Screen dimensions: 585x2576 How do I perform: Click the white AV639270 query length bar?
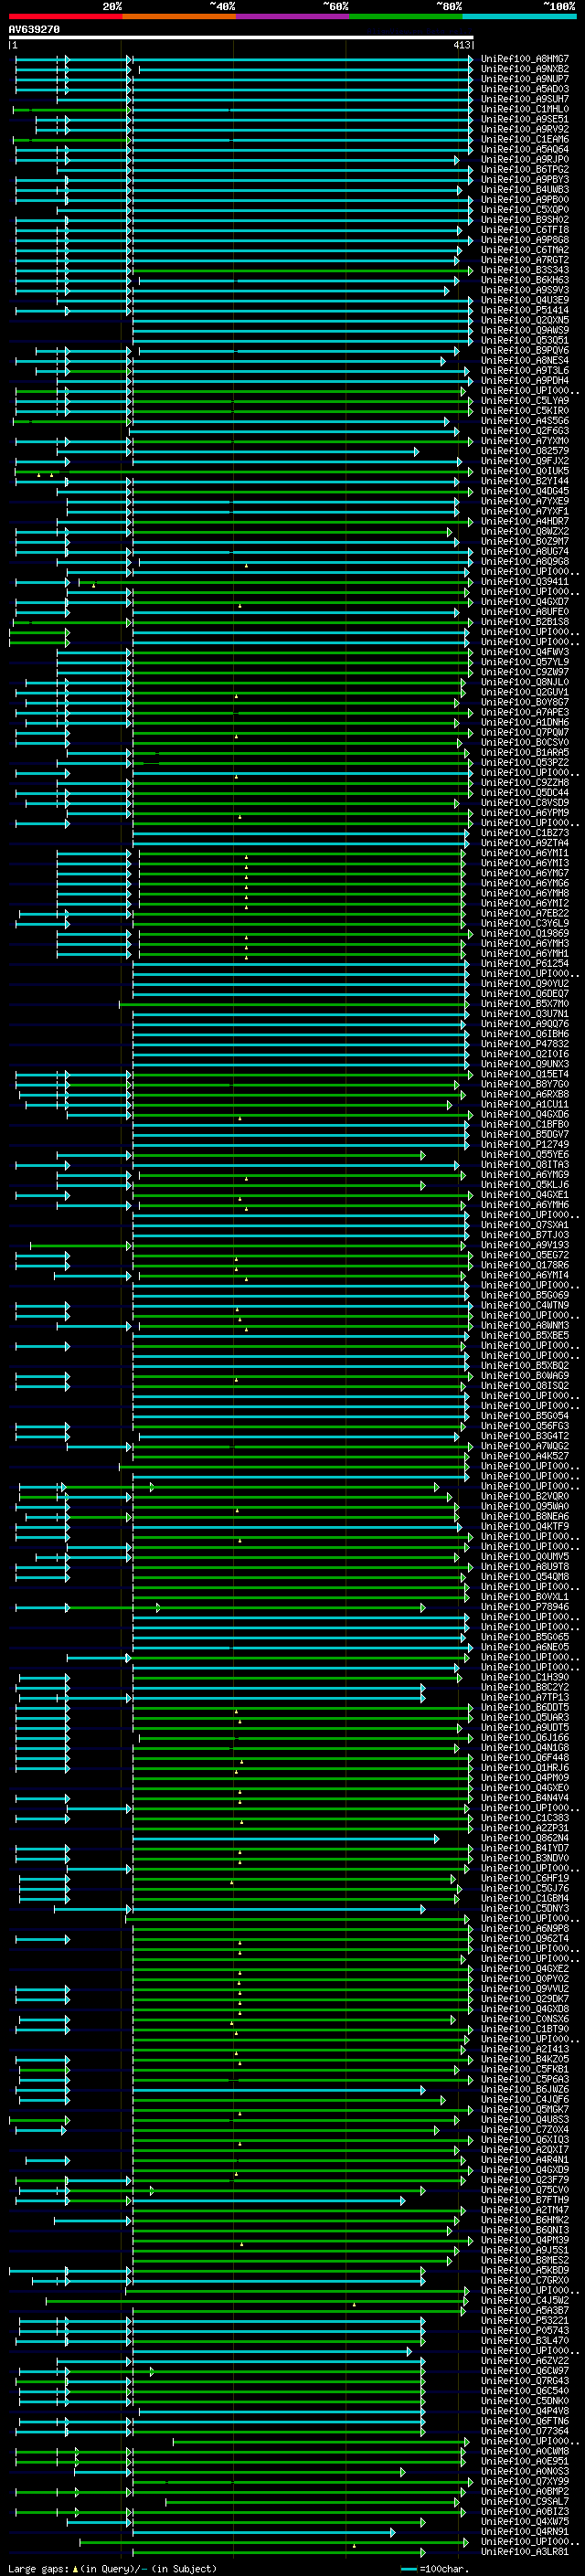(241, 38)
